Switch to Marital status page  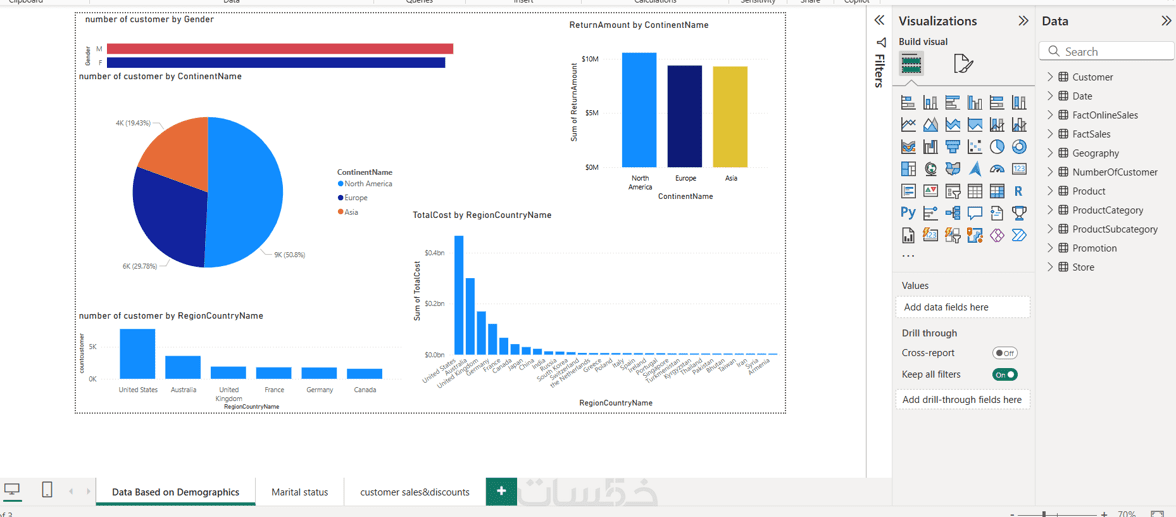[x=300, y=492]
